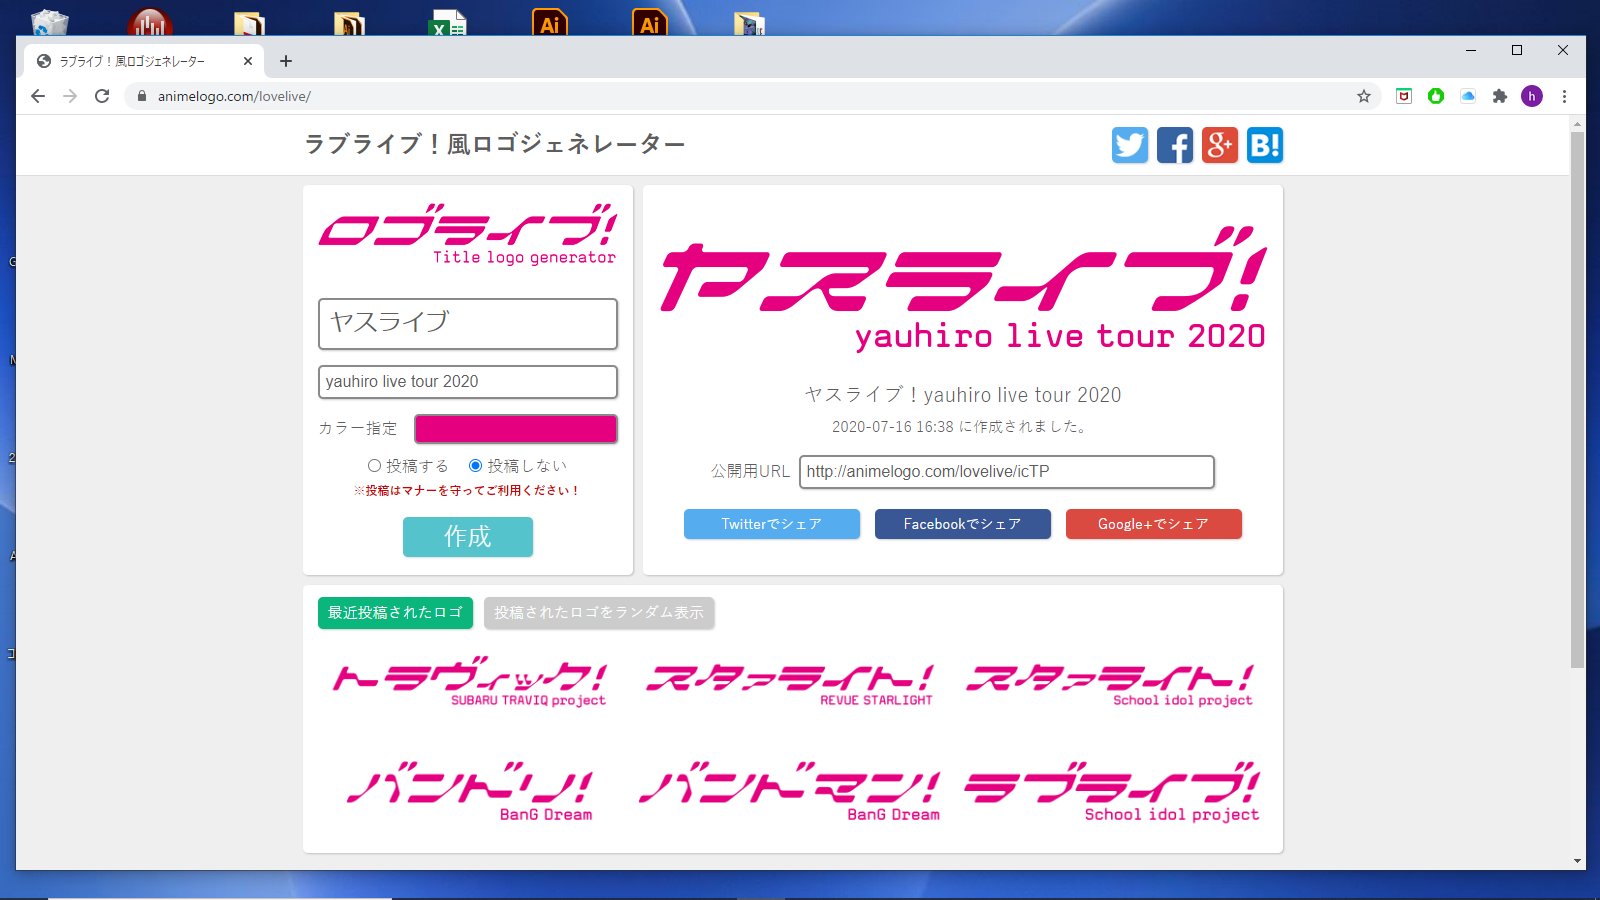Click the generated ヤスライブ! logo image
Screen dimensions: 1600x900
[963, 289]
